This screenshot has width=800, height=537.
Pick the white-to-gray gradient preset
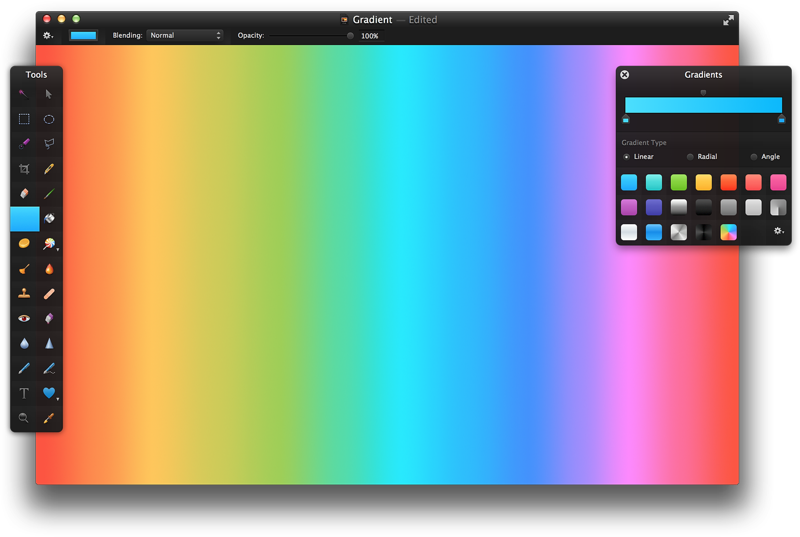click(679, 207)
